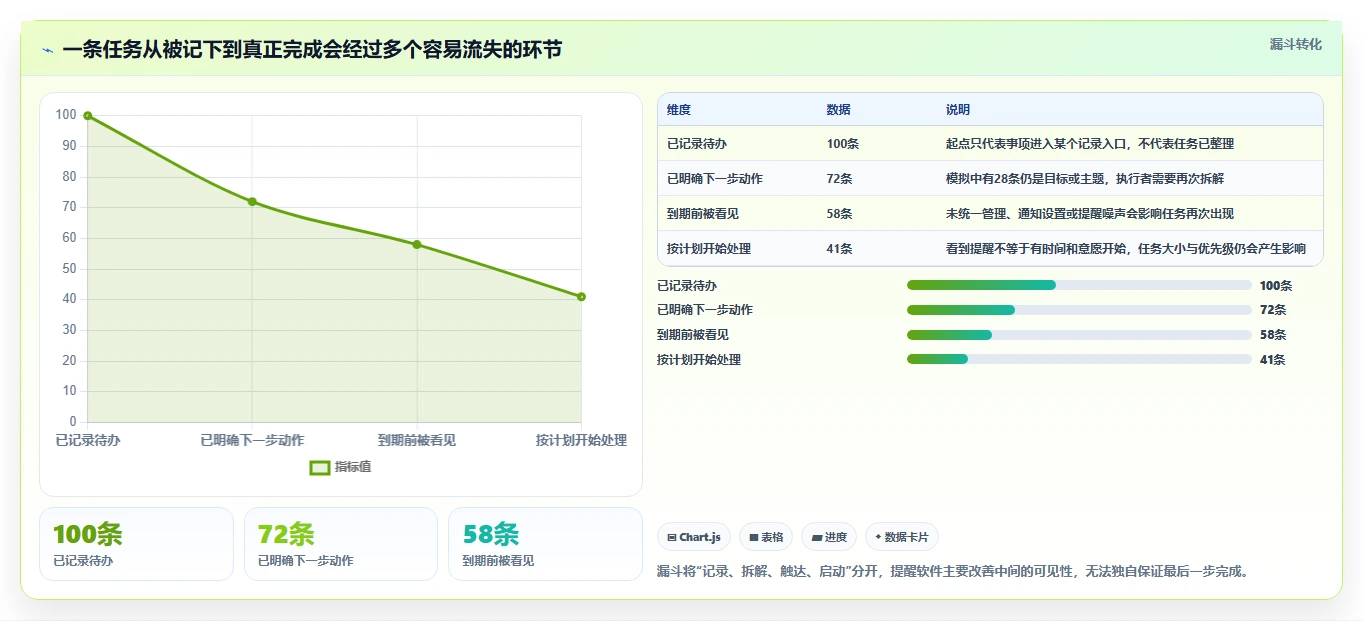The height and width of the screenshot is (621, 1363).
Task: Click x-axis label 已明确下一步动作
Action: pos(252,440)
